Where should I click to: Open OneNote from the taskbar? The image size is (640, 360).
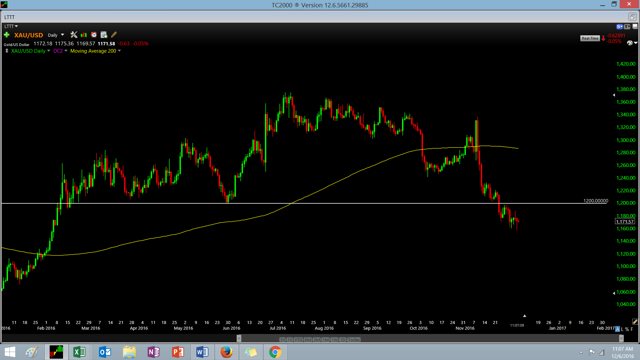click(x=153, y=352)
